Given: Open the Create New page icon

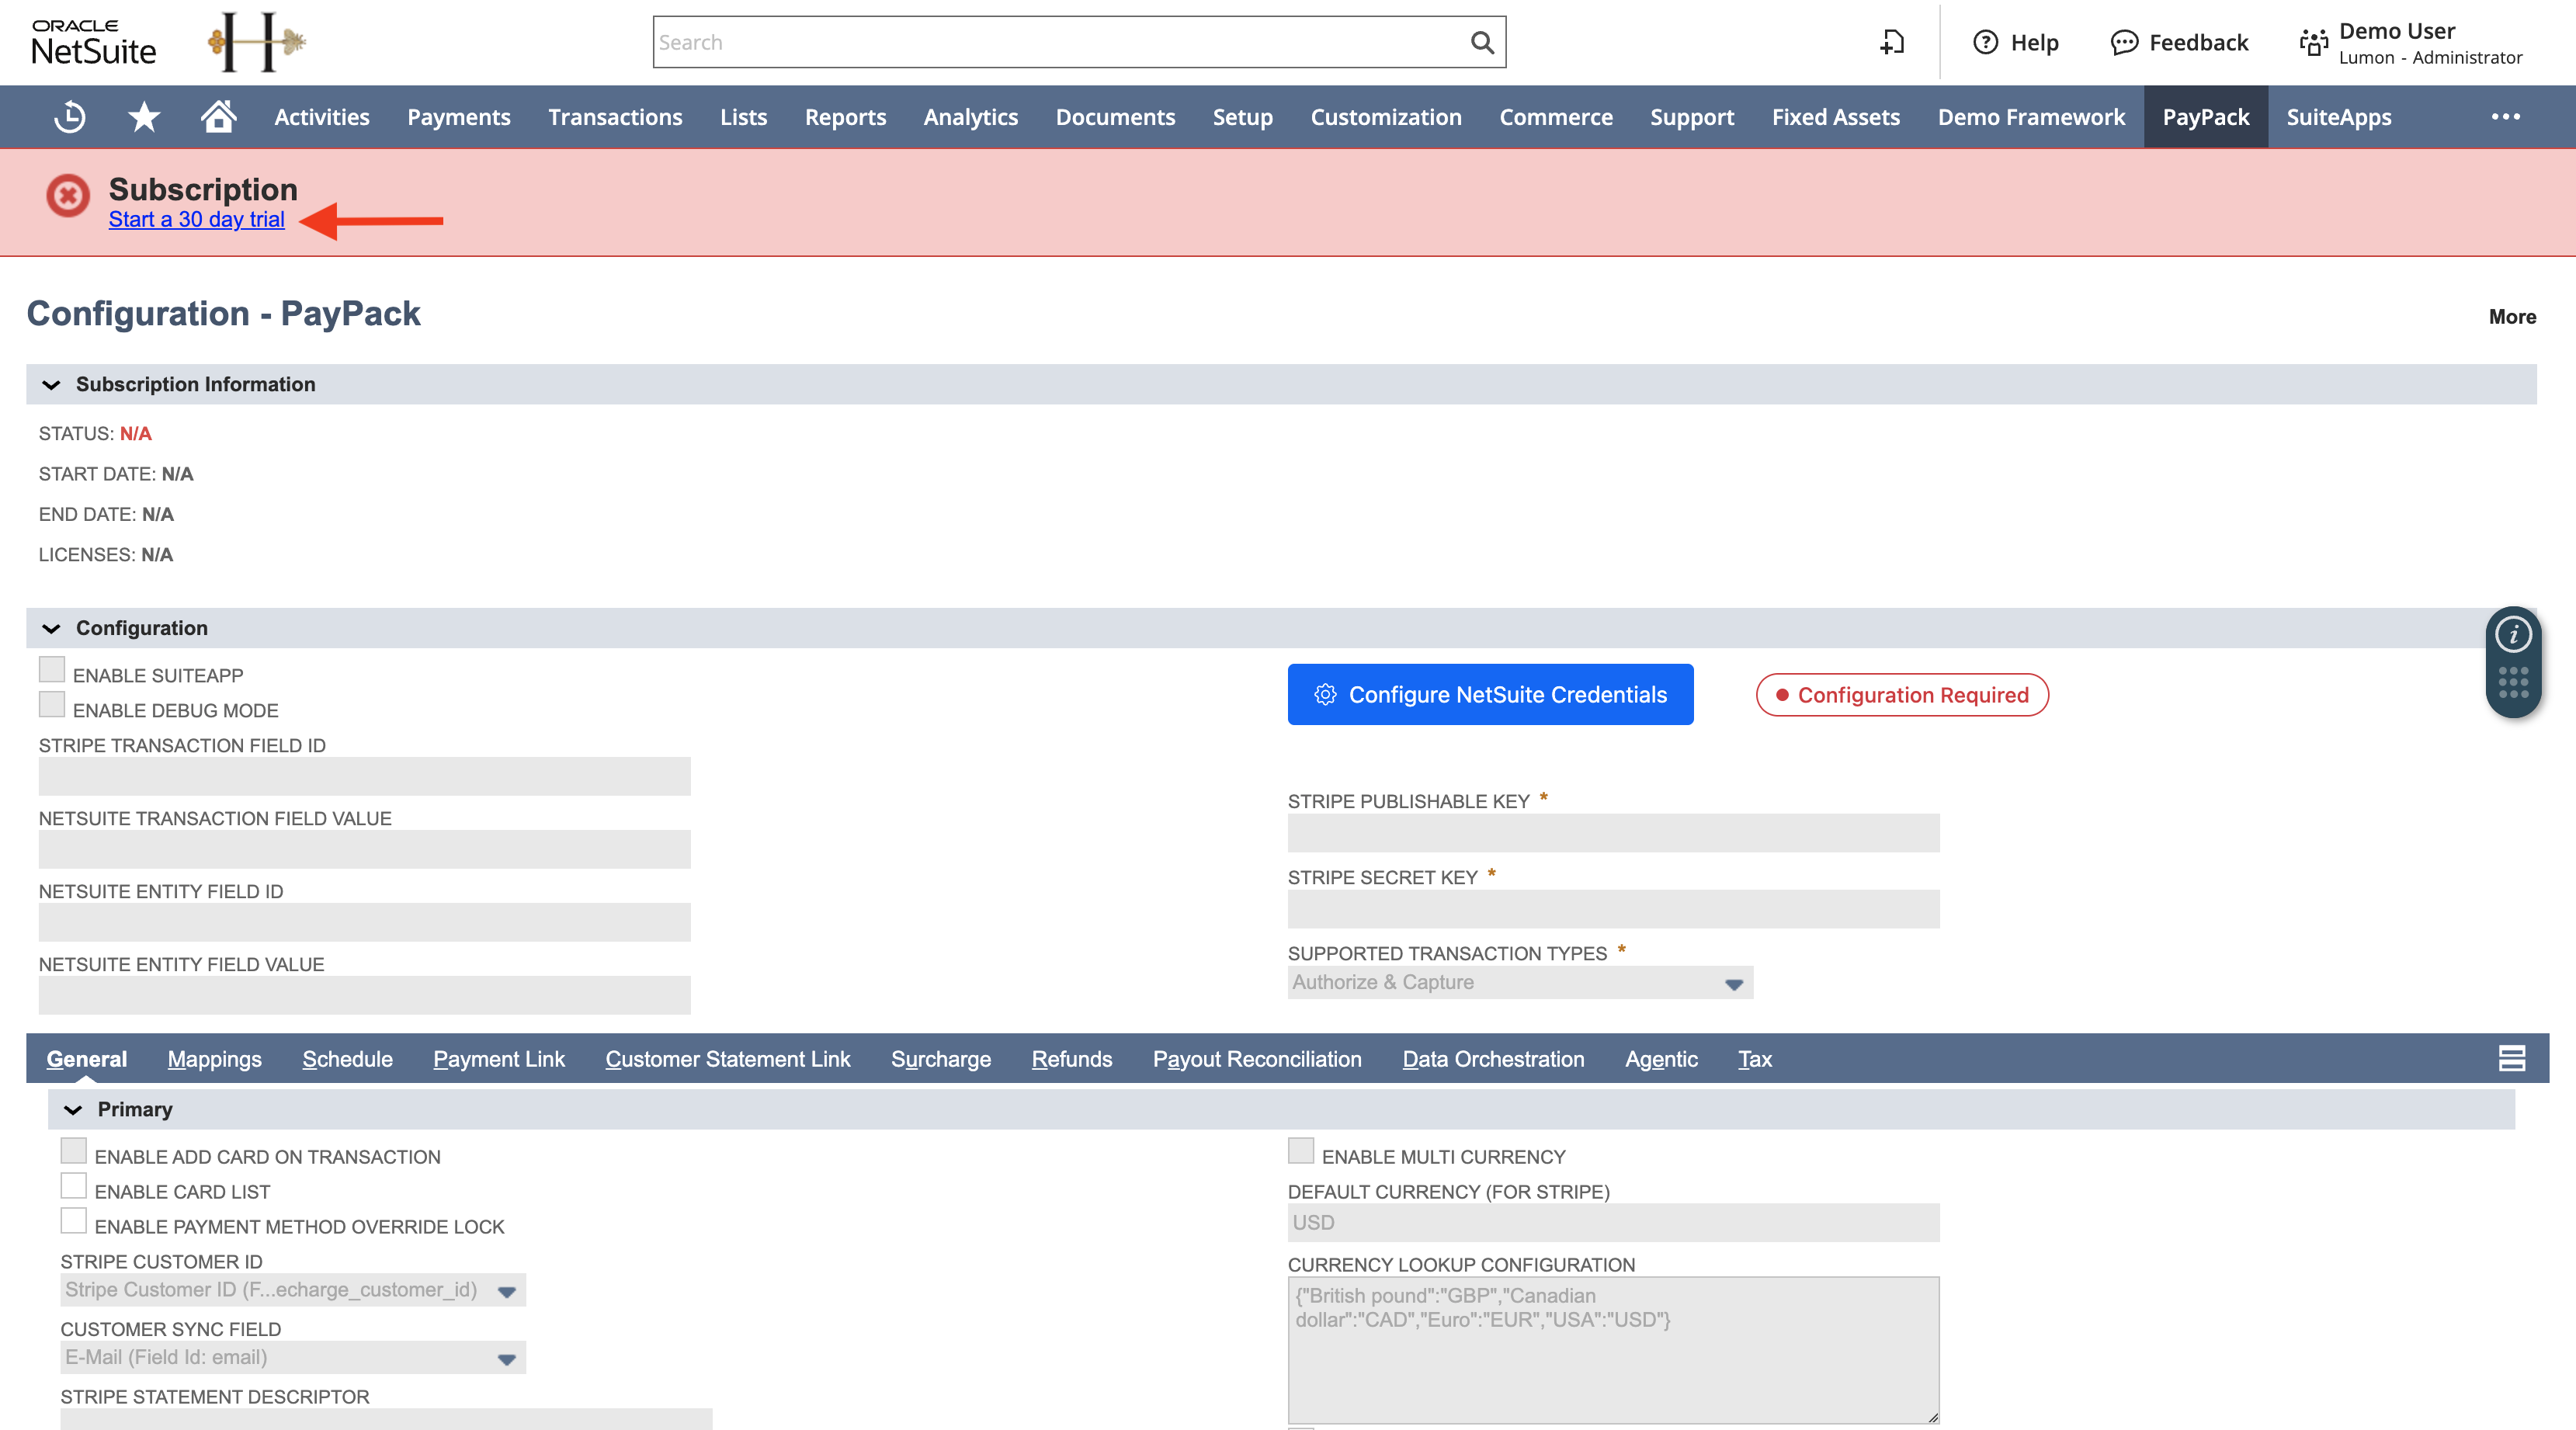Looking at the screenshot, I should tap(1892, 42).
